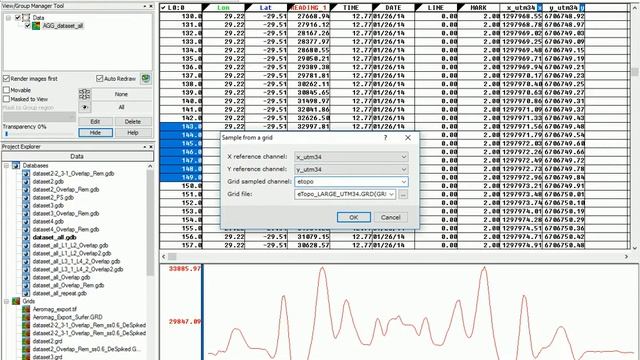This screenshot has width=640, height=360.
Task: Click the y marker on y_utm34 column header
Action: coord(582,8)
